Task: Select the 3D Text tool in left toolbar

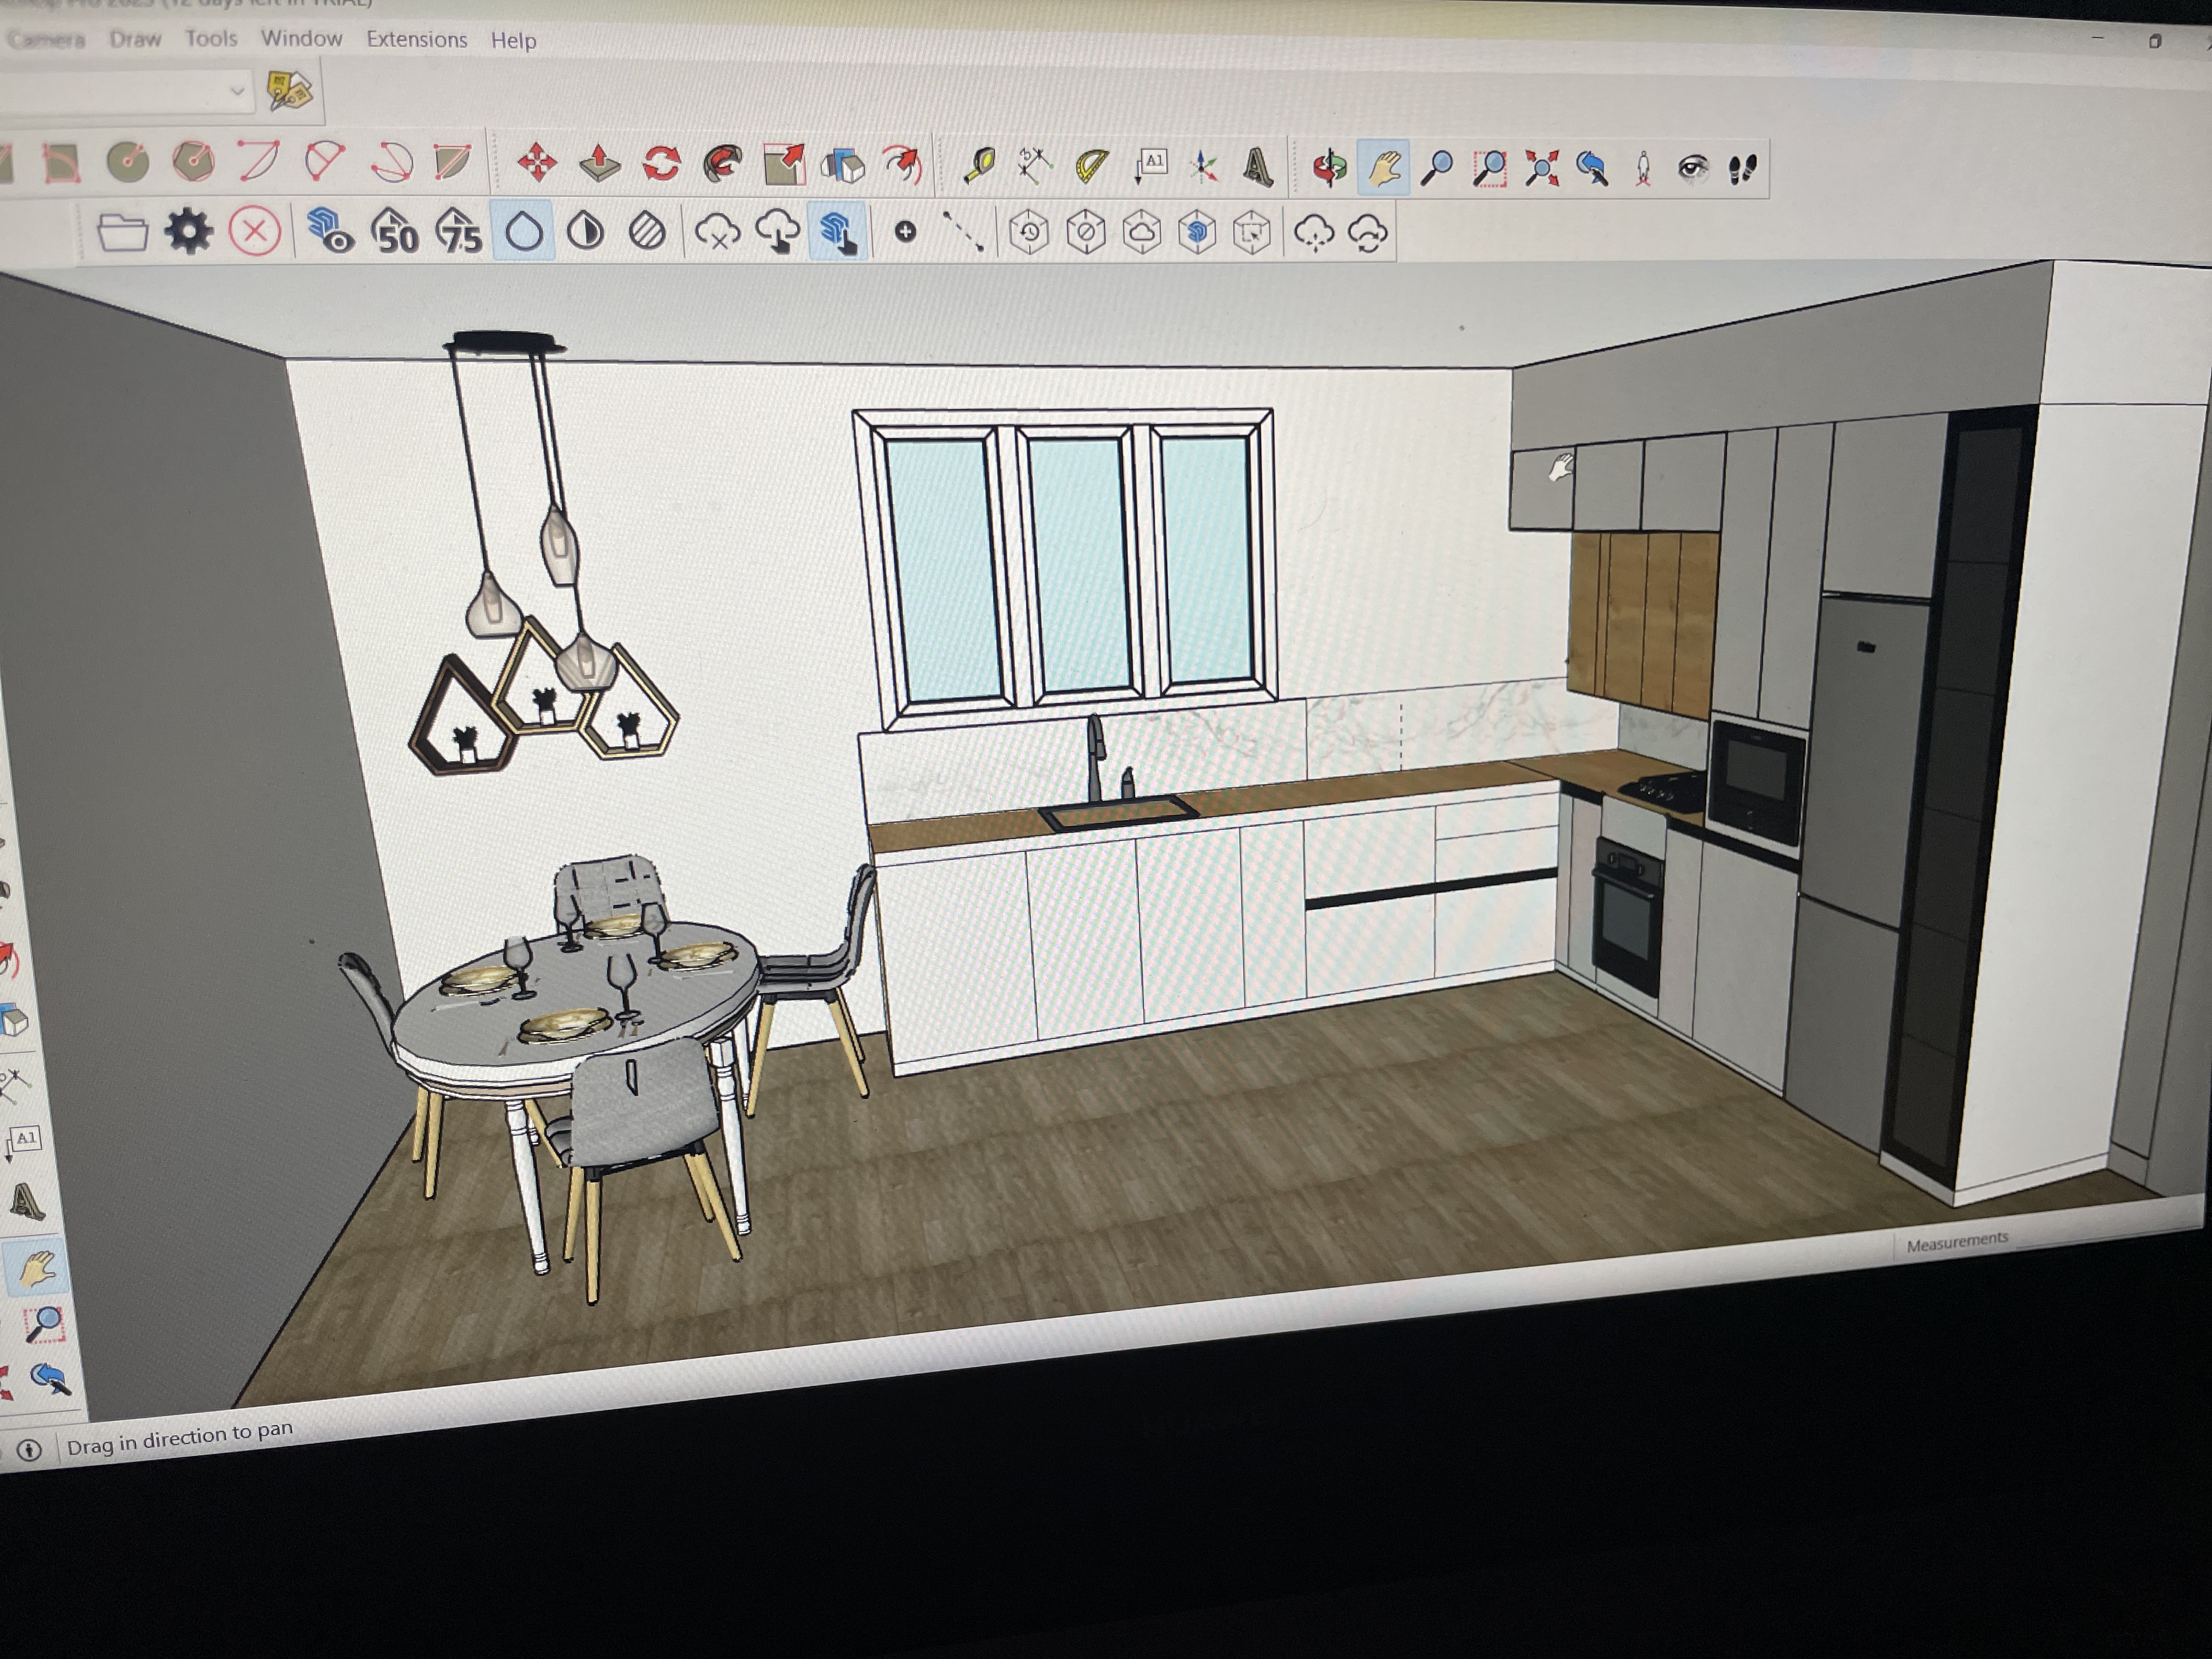Action: (26, 1201)
